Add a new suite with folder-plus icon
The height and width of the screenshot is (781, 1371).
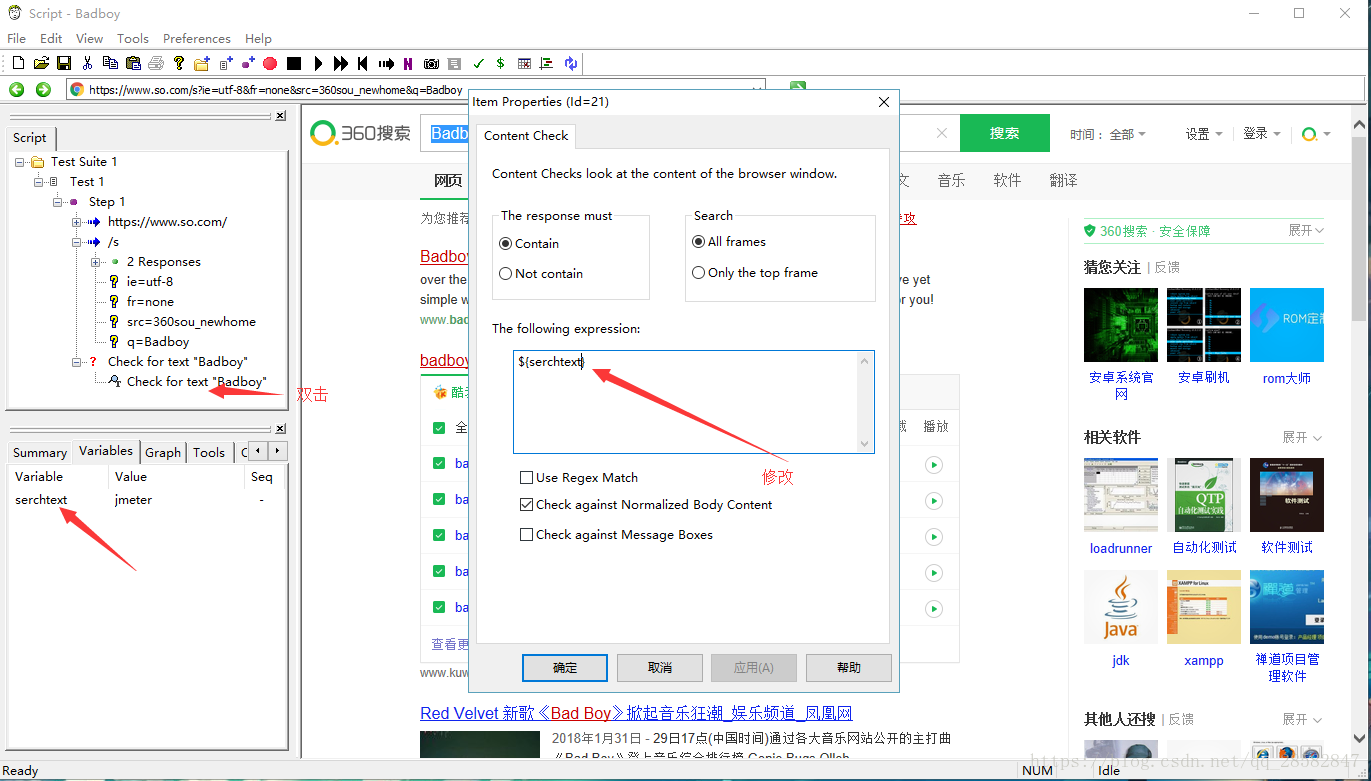point(202,63)
